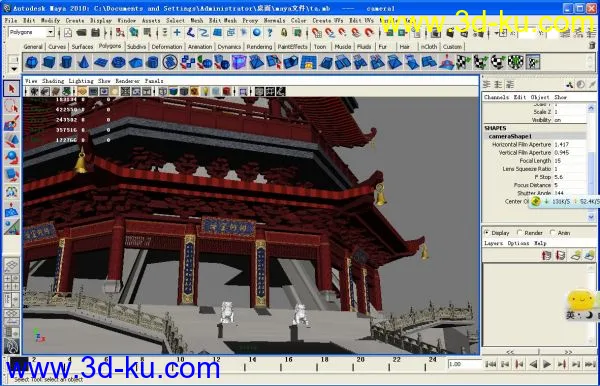Create a polygon cube from the shelf
The image size is (600, 386).
[49, 62]
